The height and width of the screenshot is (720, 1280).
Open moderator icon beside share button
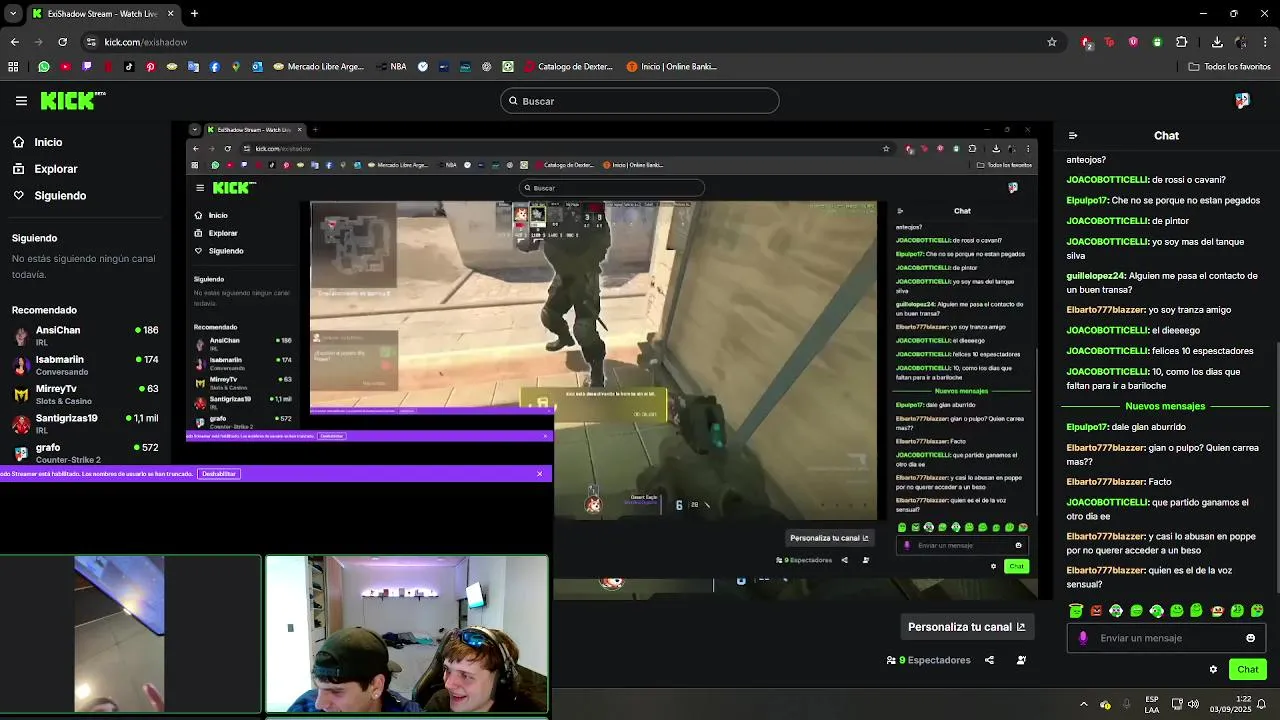tap(1021, 660)
